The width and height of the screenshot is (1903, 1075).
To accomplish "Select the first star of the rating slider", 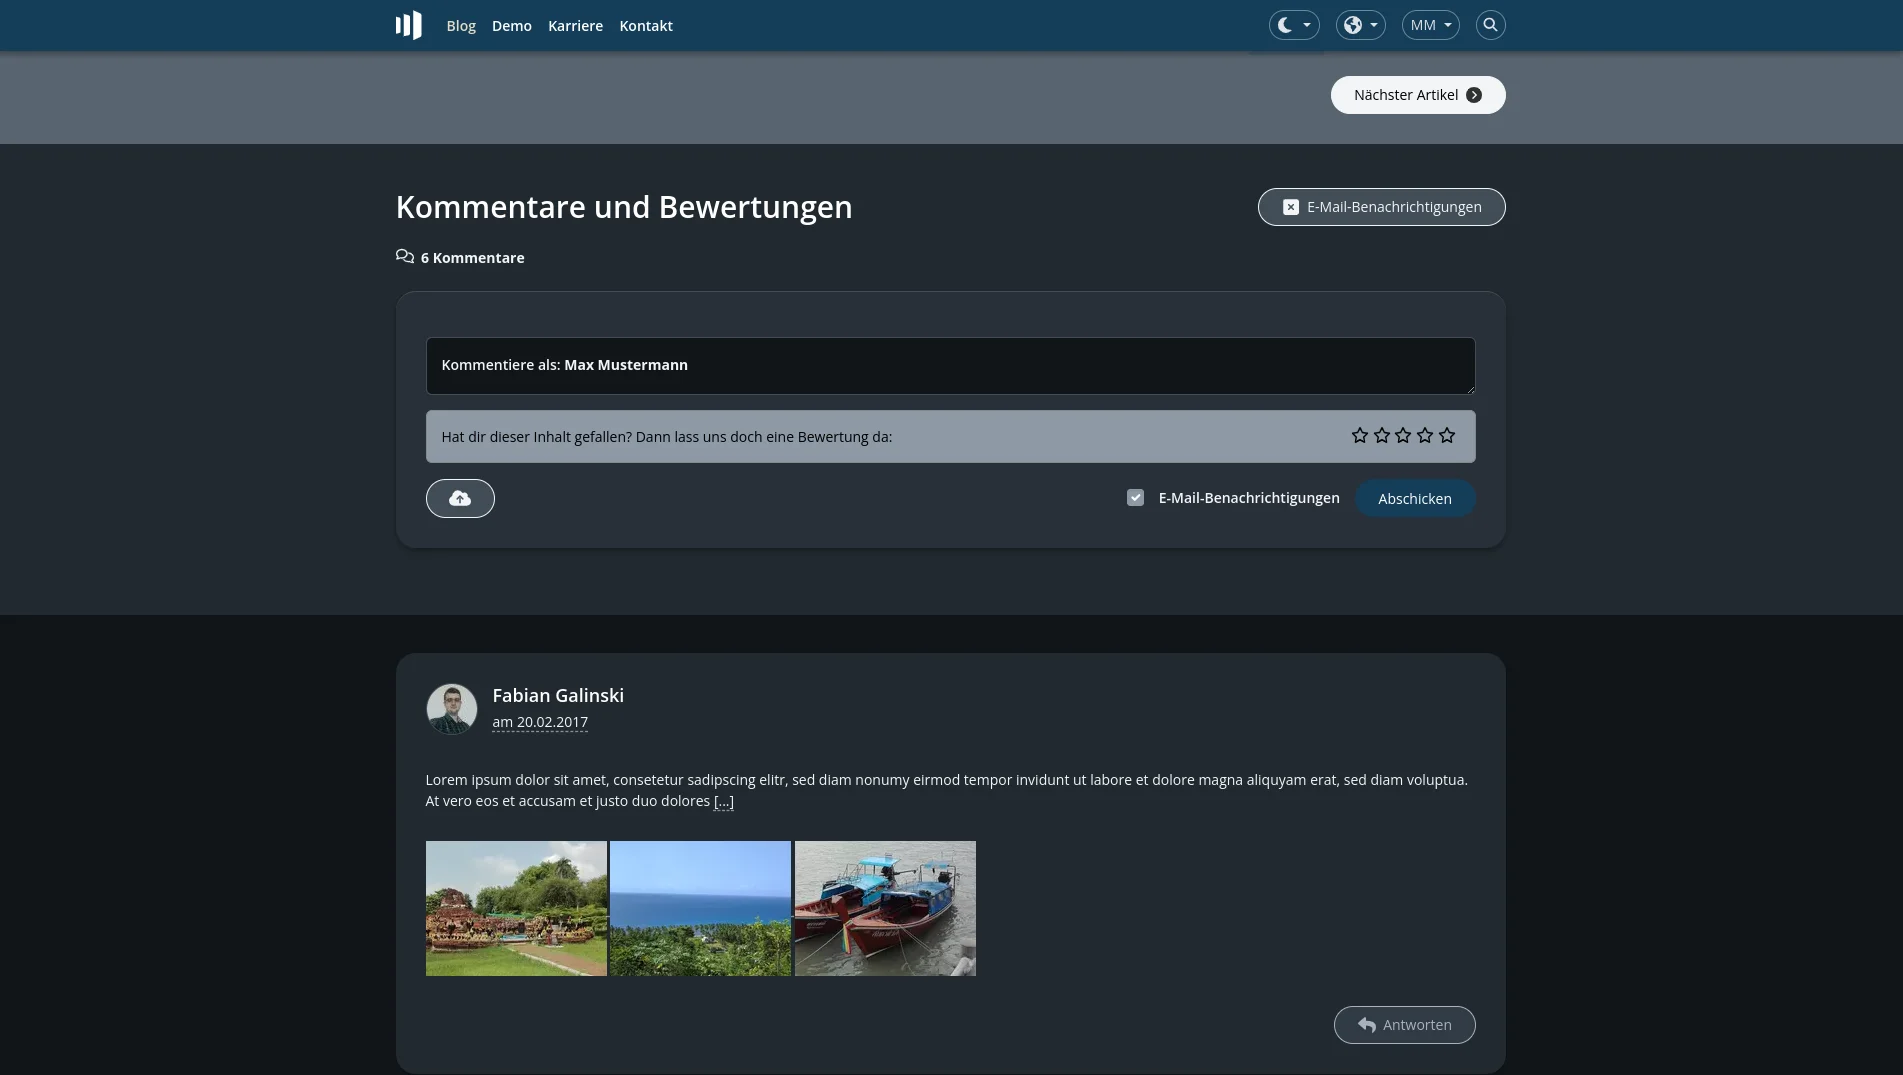I will tap(1359, 435).
